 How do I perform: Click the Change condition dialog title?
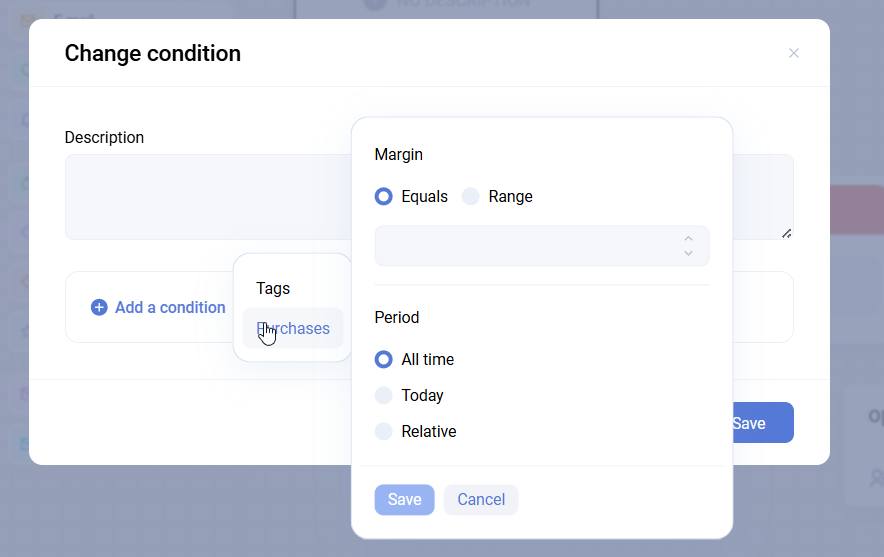153,53
